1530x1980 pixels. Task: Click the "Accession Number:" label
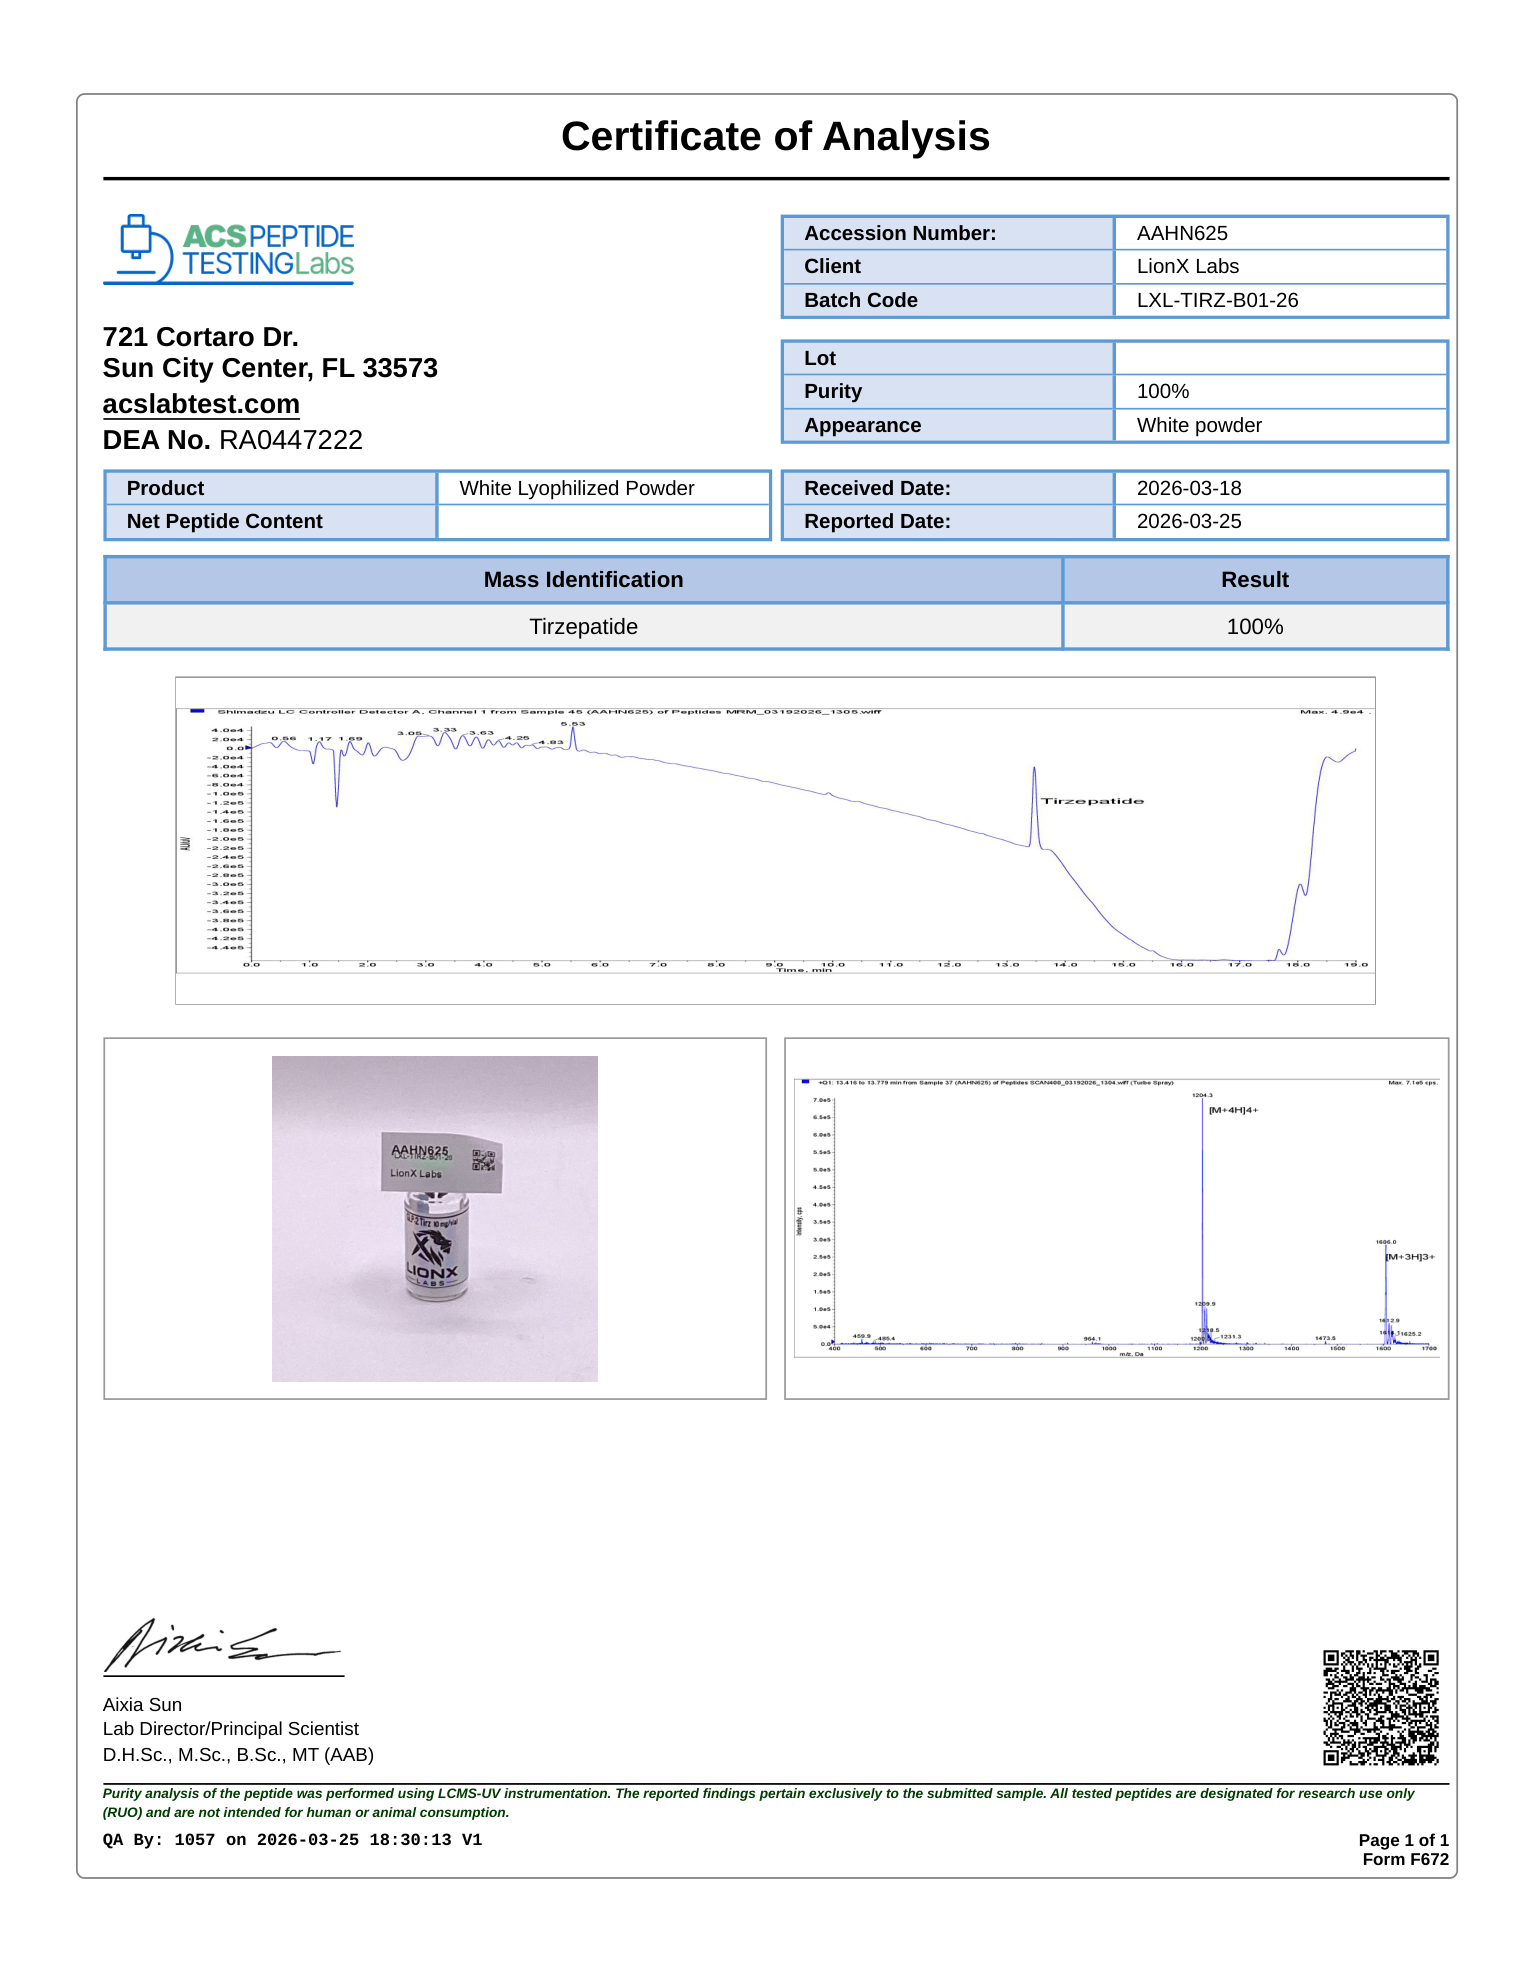tap(900, 233)
